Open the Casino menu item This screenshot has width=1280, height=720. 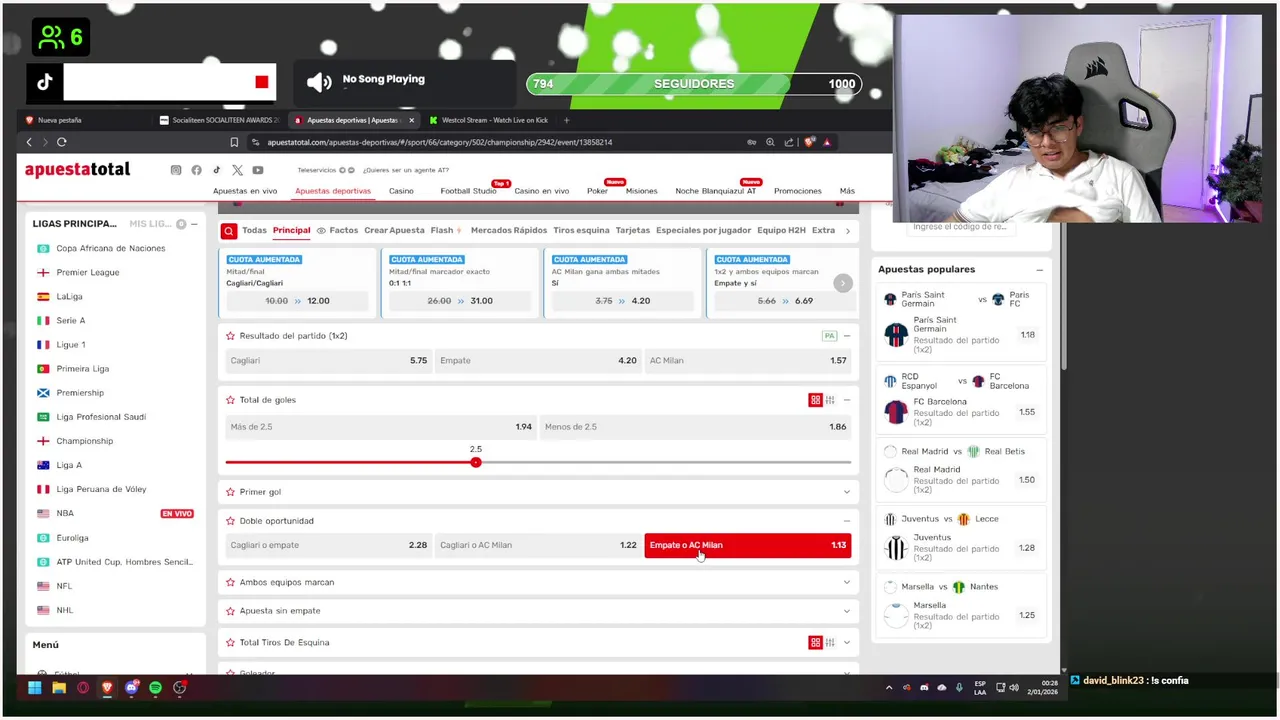[401, 191]
